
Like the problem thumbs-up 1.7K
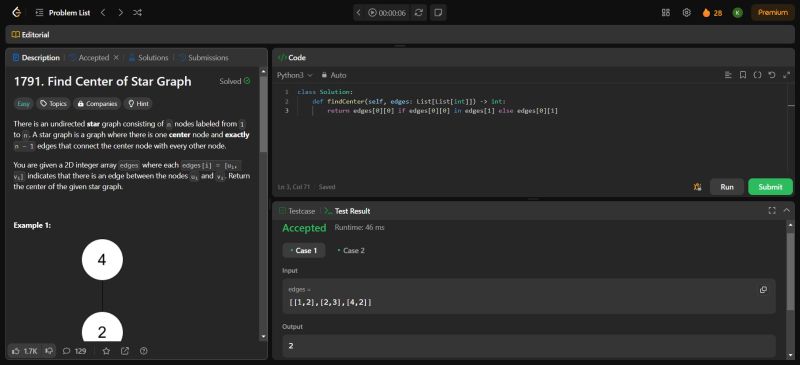(24, 351)
